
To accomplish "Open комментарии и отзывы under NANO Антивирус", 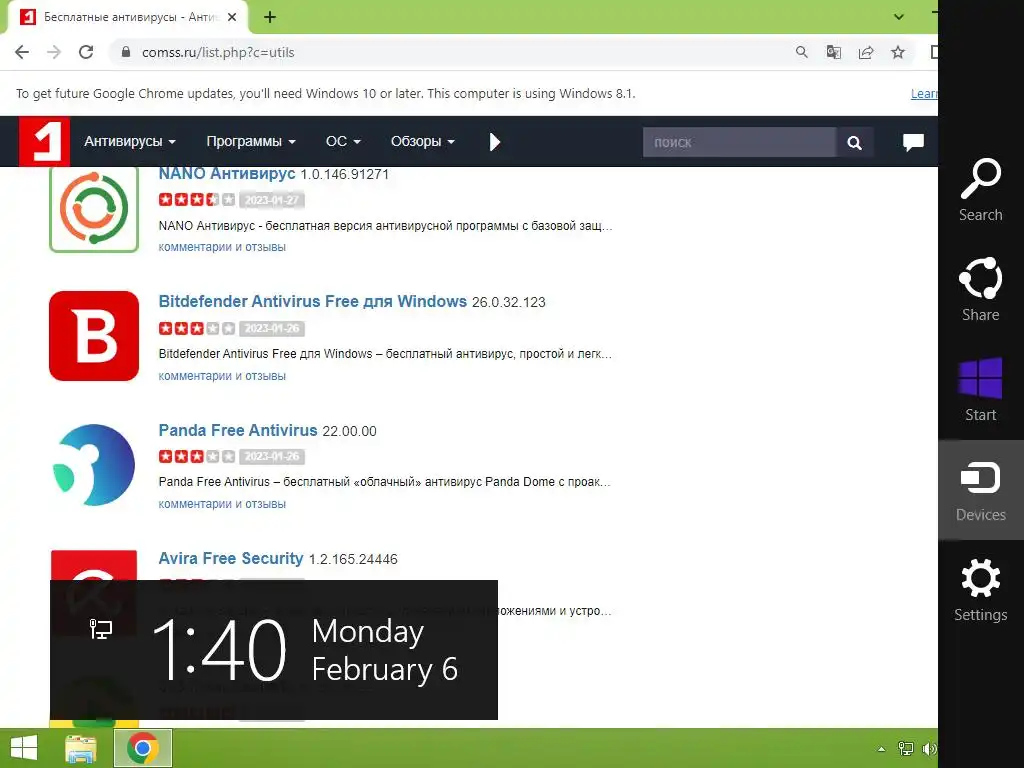I will (222, 247).
